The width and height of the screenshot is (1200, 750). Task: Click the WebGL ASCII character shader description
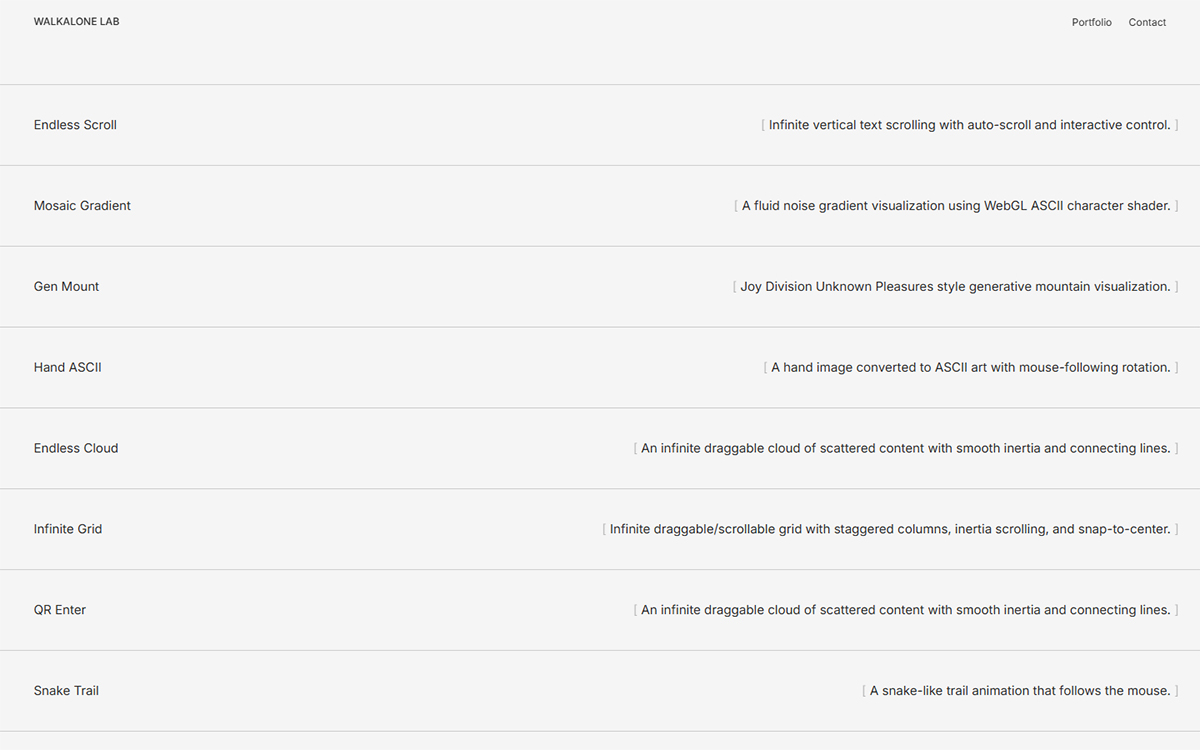point(956,206)
